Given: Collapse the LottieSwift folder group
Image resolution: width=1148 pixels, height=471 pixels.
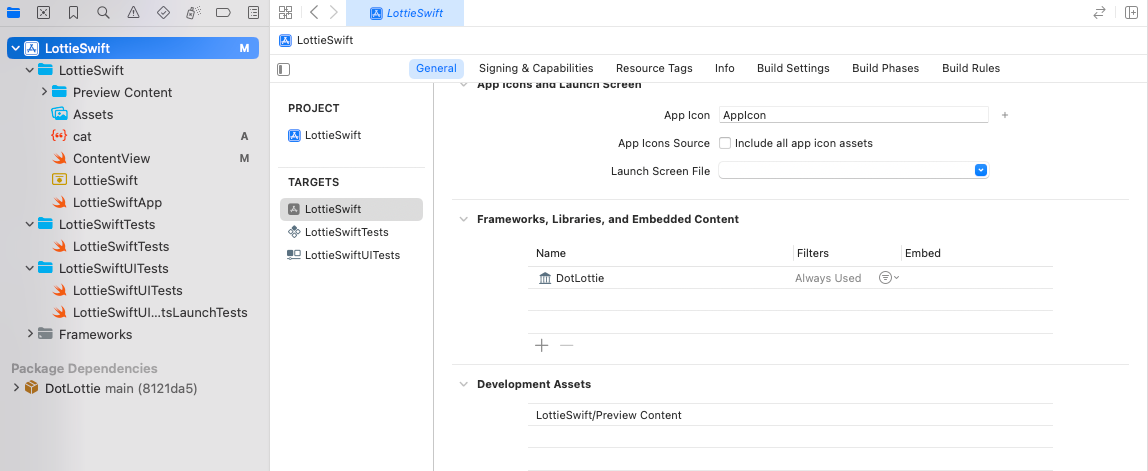Looking at the screenshot, I should click(30, 70).
